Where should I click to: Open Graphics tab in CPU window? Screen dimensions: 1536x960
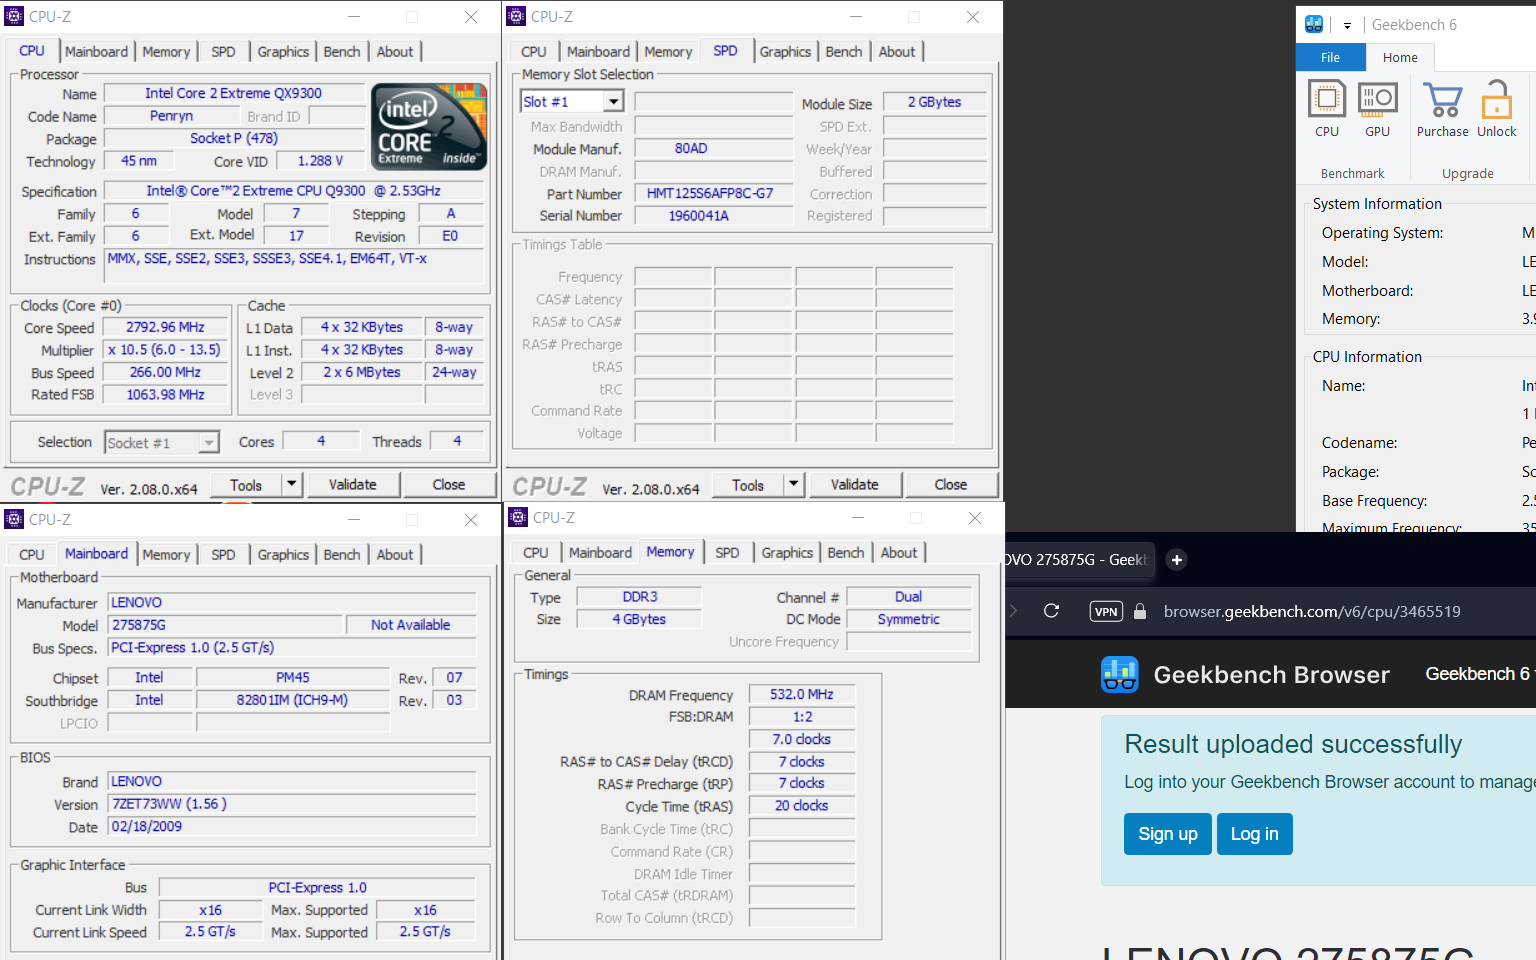tap(283, 51)
